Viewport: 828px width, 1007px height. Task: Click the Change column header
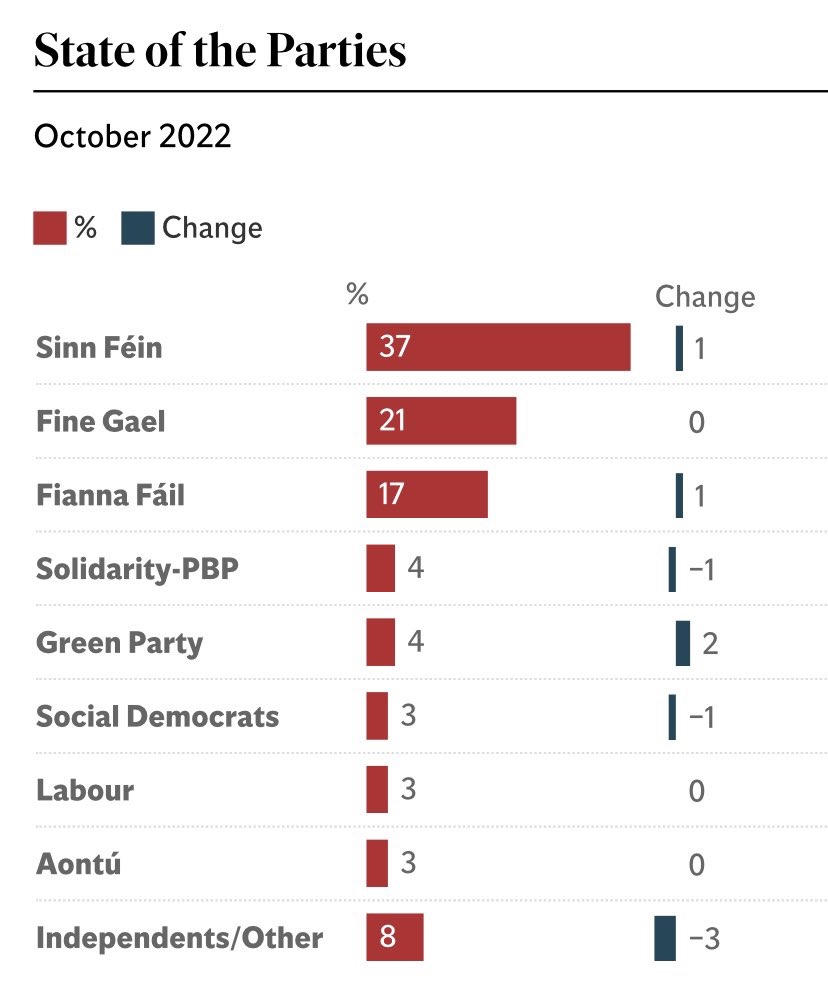tap(705, 297)
